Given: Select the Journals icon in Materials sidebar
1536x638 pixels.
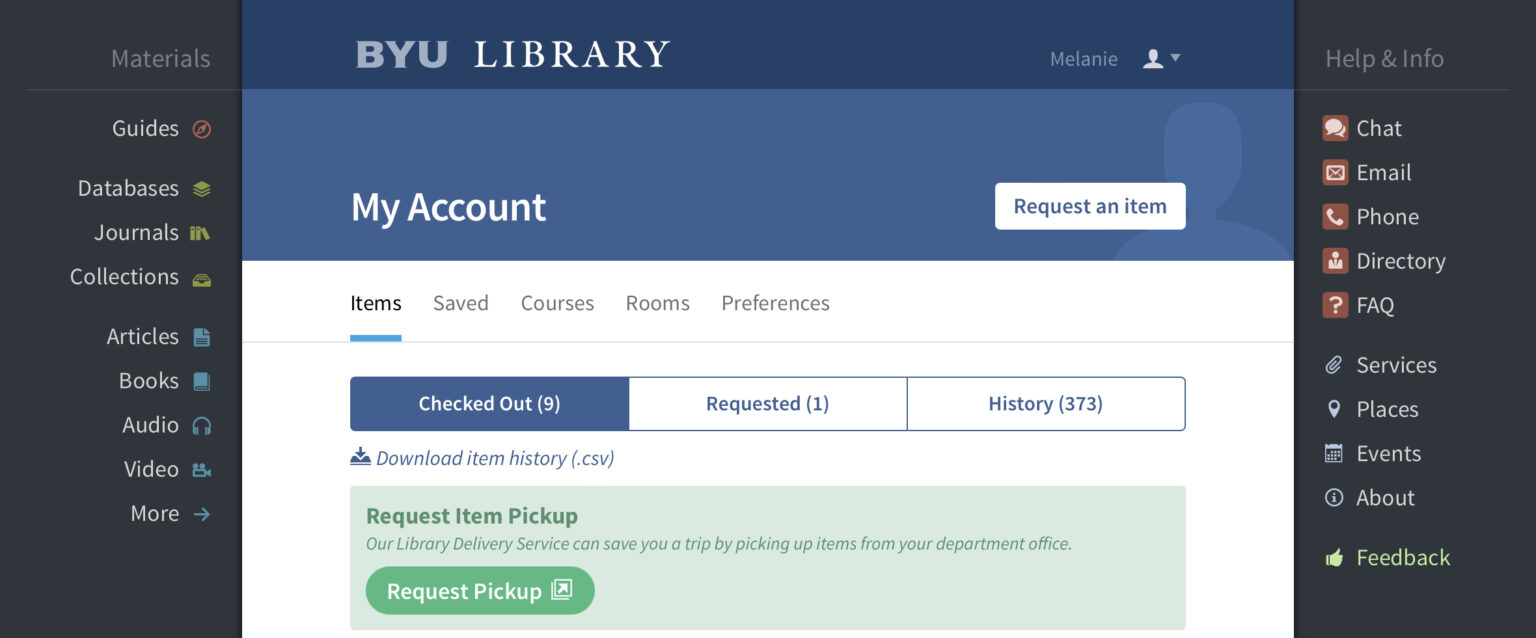Looking at the screenshot, I should pyautogui.click(x=200, y=232).
